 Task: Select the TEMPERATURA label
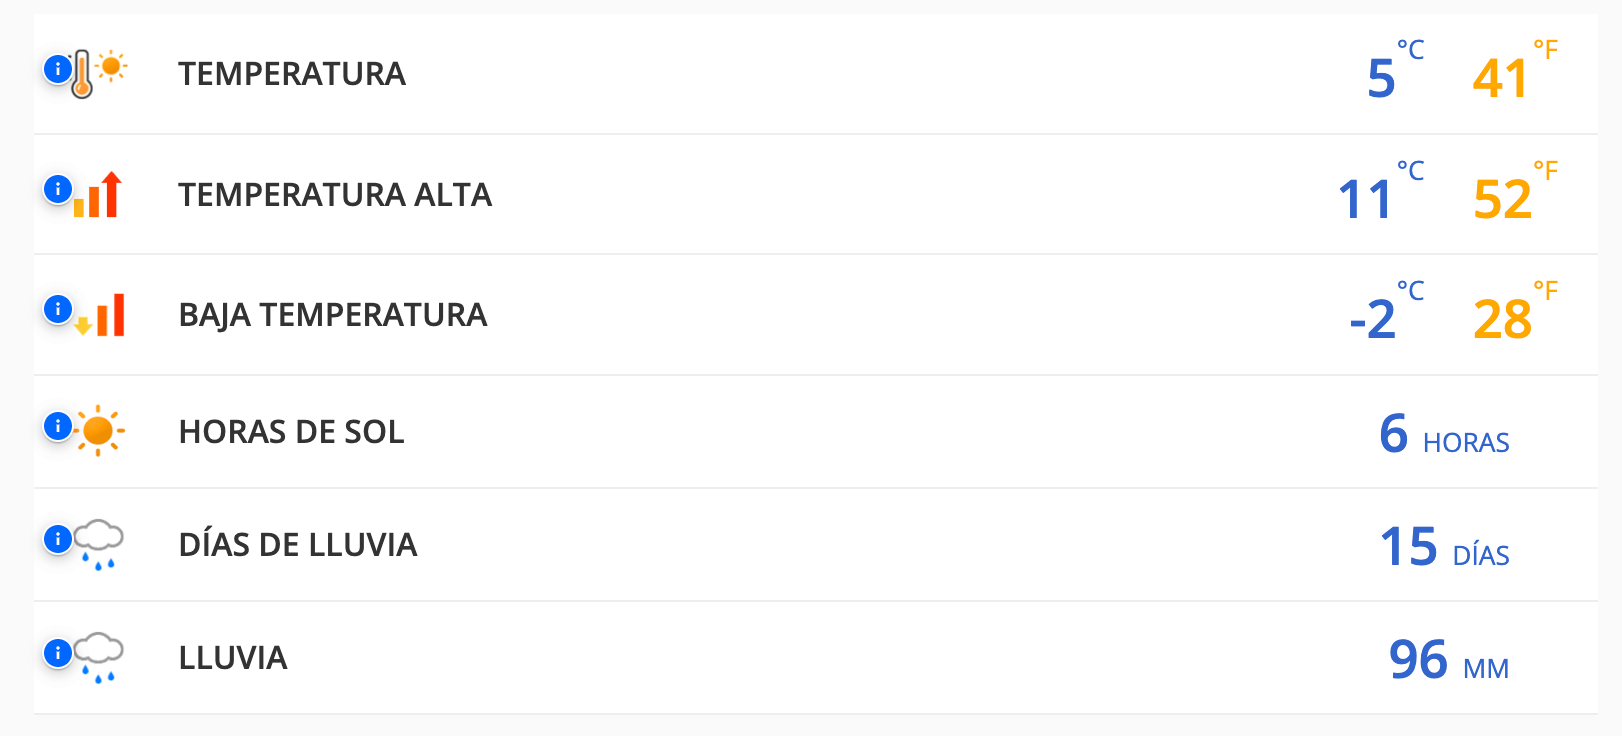tap(292, 74)
